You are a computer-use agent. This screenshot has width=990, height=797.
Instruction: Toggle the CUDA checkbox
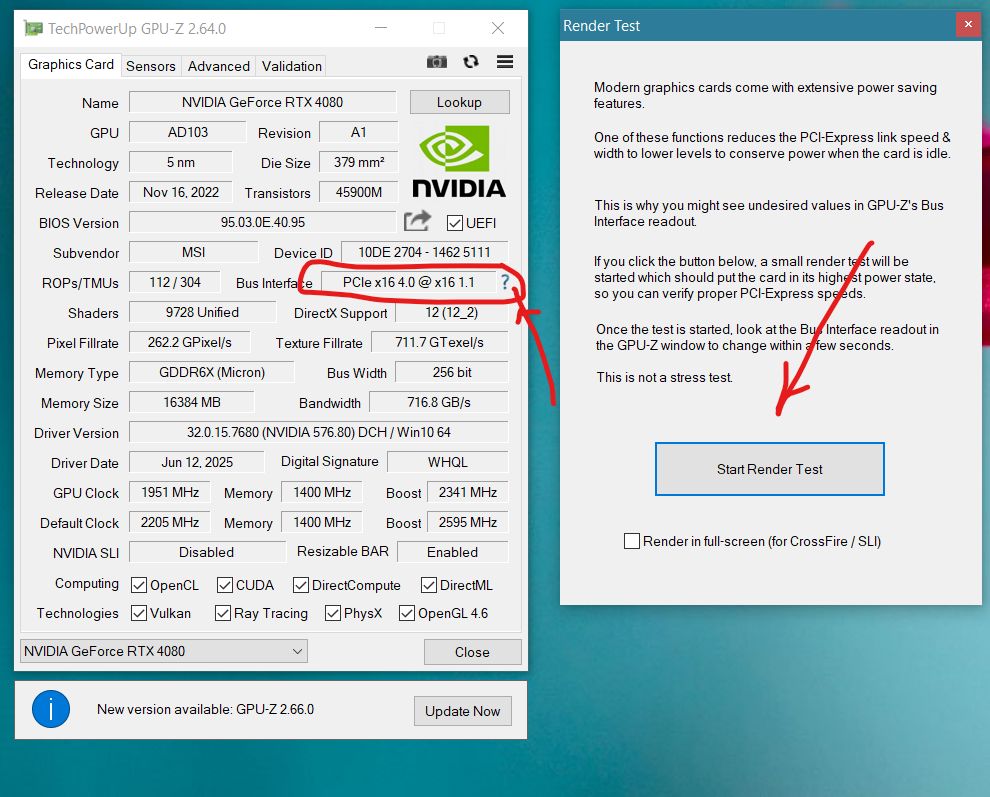point(225,585)
